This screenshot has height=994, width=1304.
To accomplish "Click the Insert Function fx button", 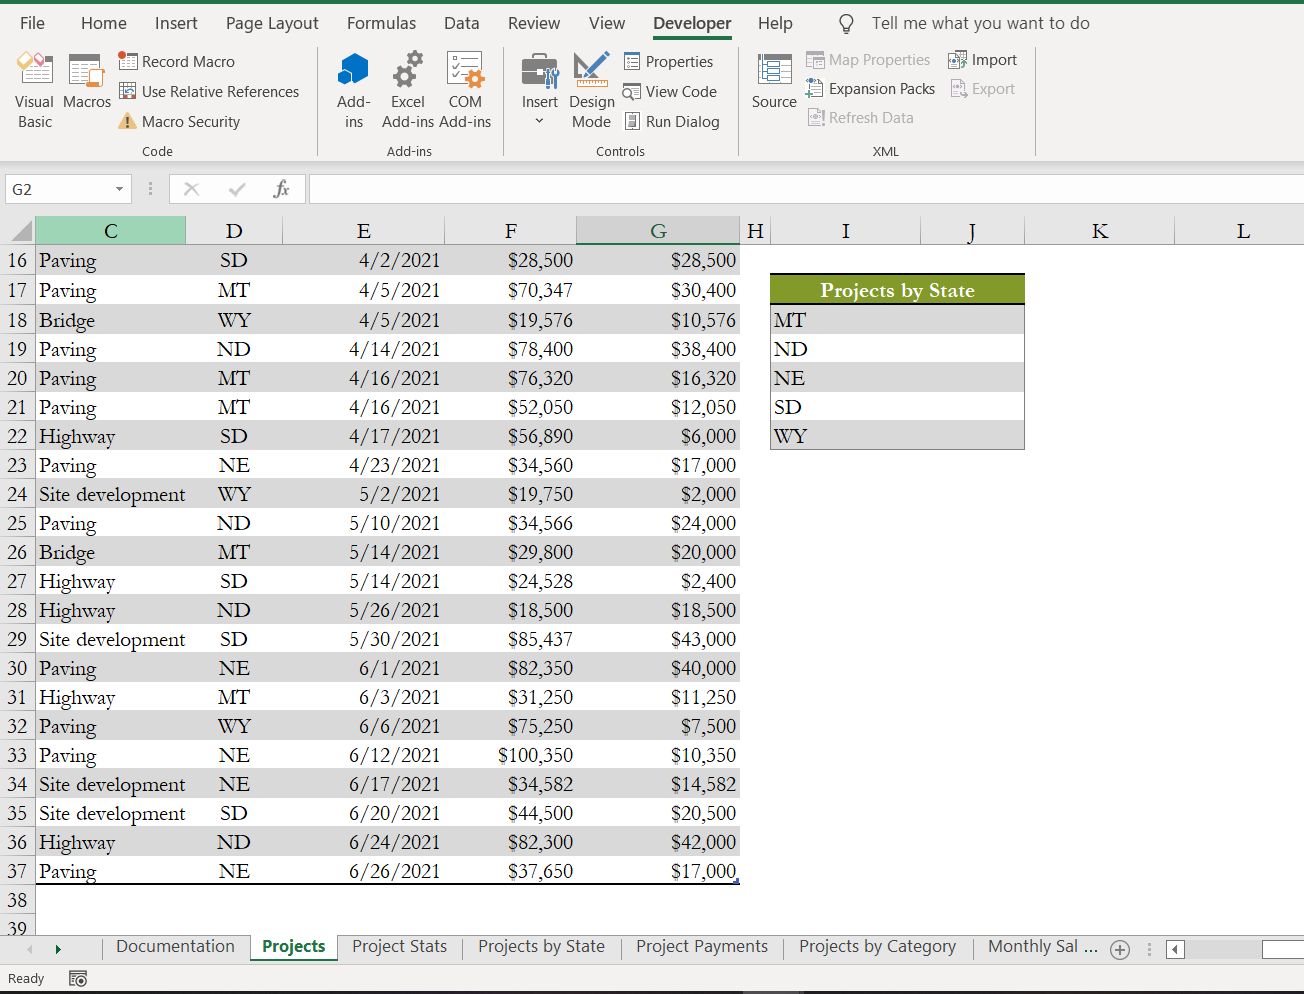I will pyautogui.click(x=283, y=188).
